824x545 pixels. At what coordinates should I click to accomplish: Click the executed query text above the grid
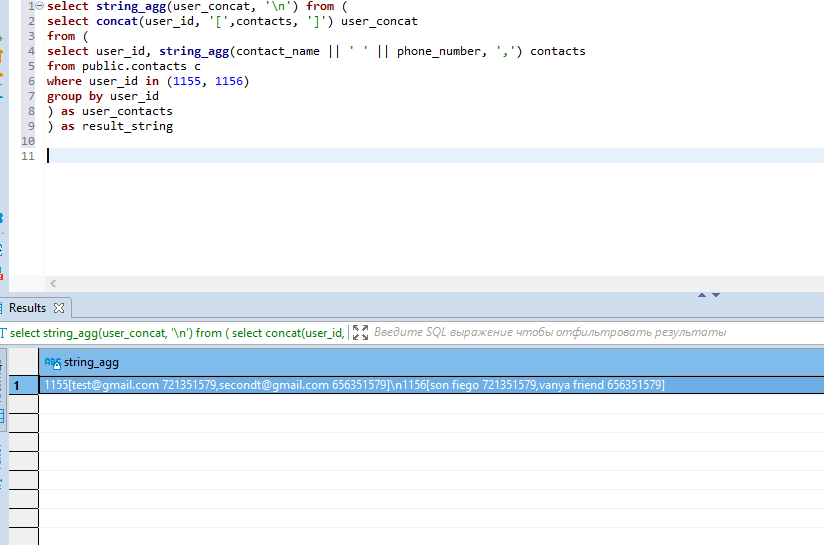tap(177, 333)
